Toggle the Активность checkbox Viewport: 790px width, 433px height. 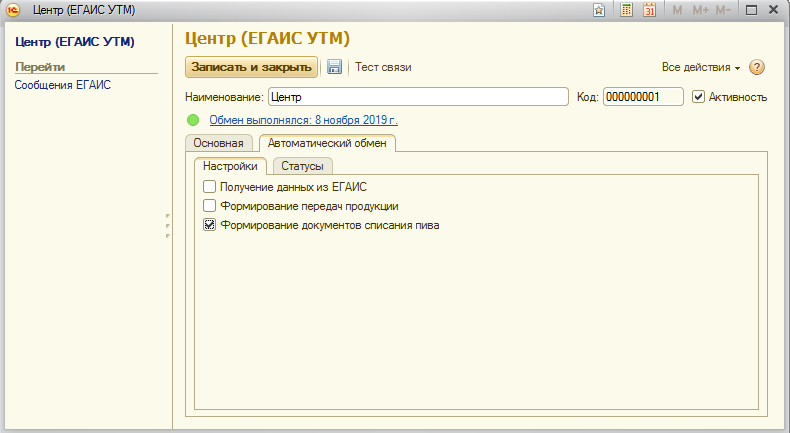pos(698,97)
